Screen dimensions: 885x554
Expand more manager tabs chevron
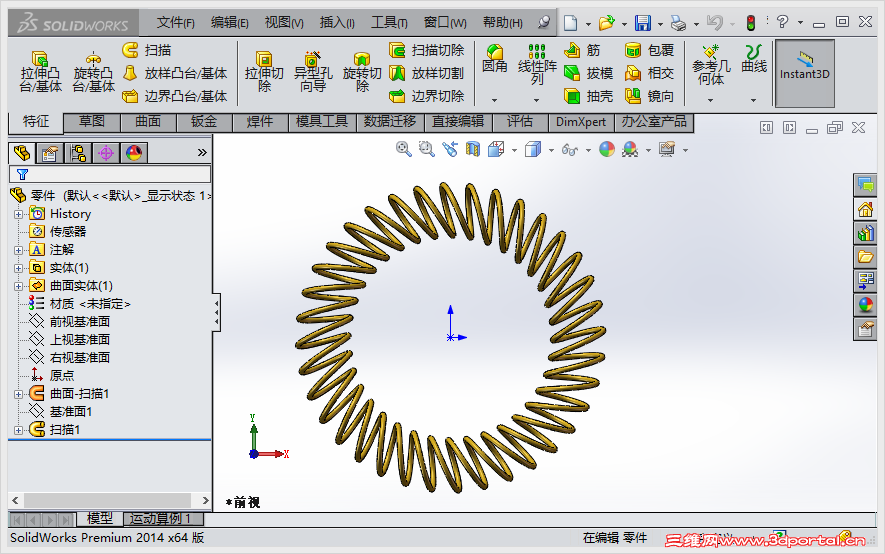tap(202, 153)
